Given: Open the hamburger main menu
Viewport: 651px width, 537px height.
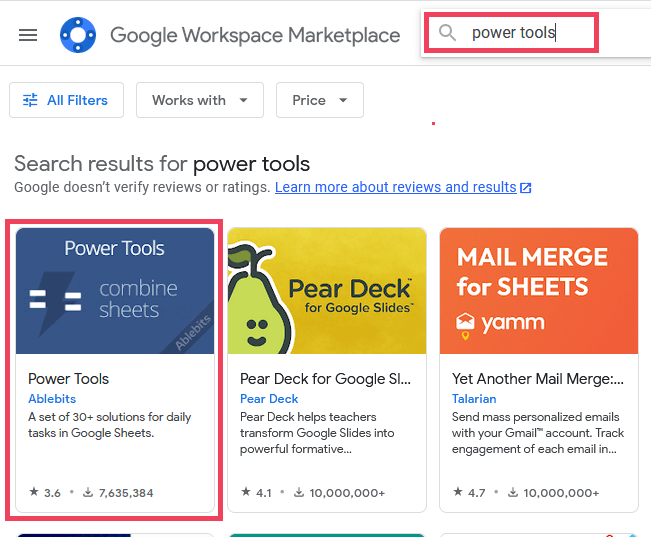Looking at the screenshot, I should click(28, 35).
